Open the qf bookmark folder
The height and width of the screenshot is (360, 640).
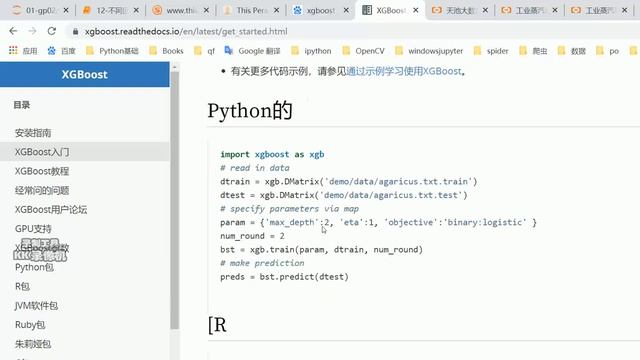point(204,51)
